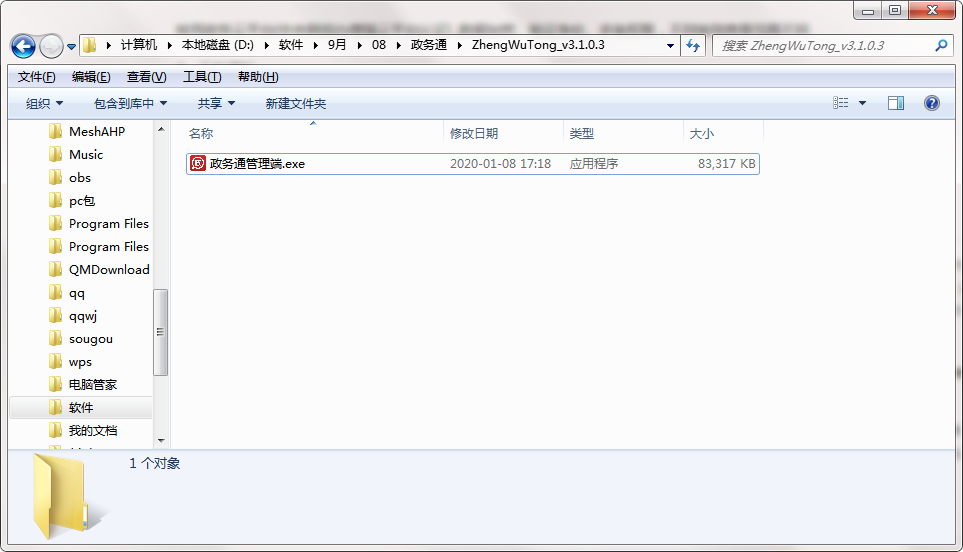Click the 83,317 KB size cell
The height and width of the screenshot is (552, 963).
tap(727, 164)
